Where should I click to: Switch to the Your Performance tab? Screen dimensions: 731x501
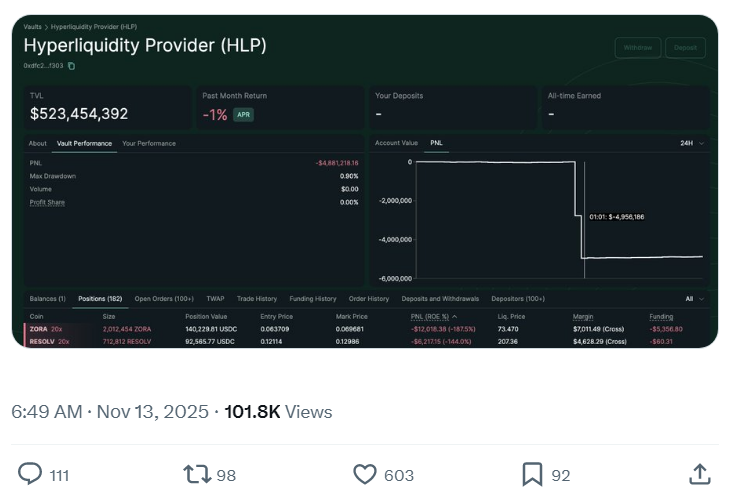point(149,143)
